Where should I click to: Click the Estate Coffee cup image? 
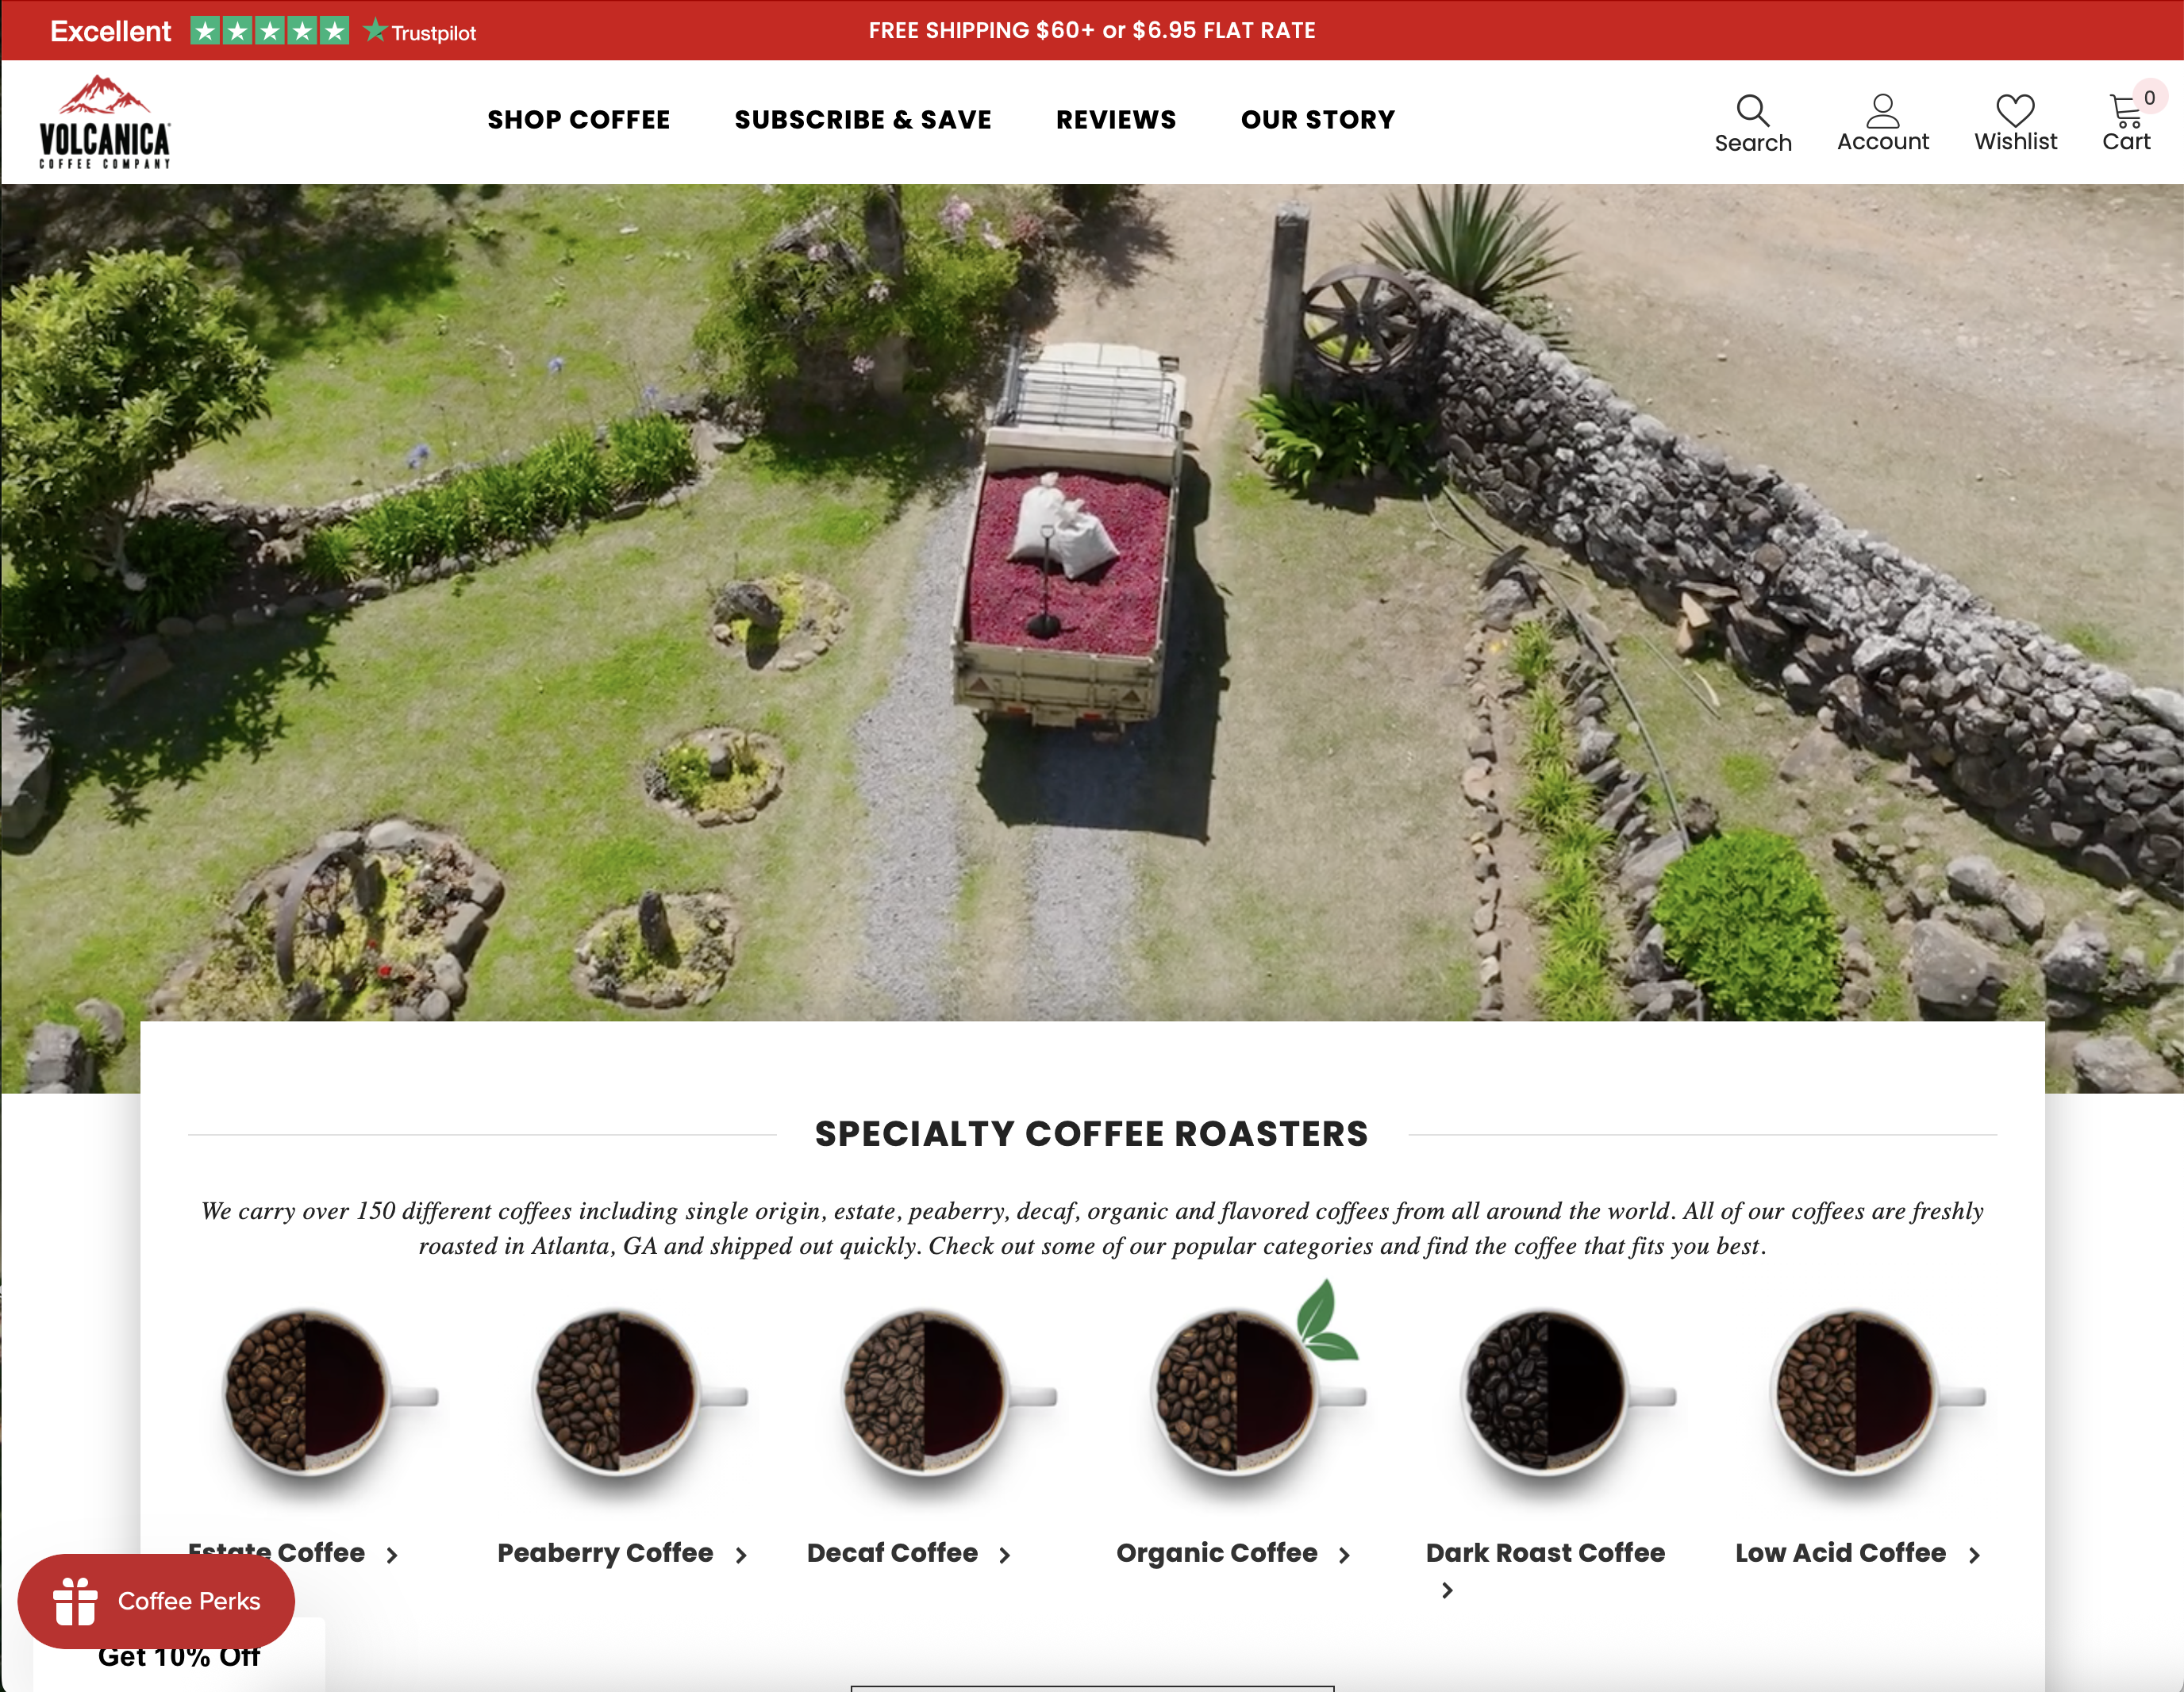(307, 1392)
